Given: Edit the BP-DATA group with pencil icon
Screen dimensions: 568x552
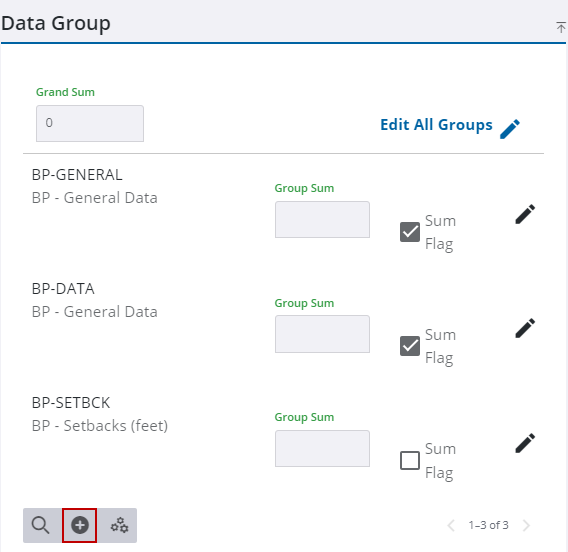Looking at the screenshot, I should tap(525, 329).
